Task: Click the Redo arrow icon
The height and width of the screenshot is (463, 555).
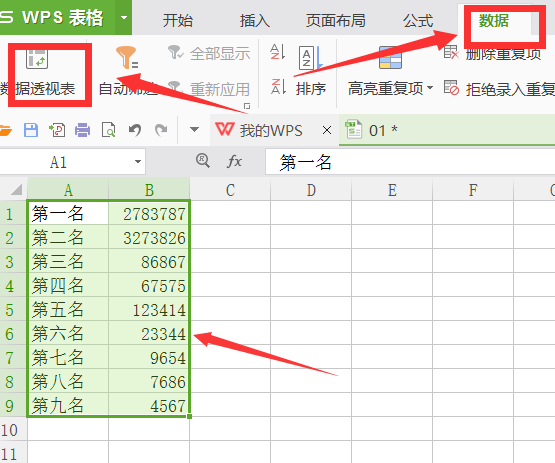Action: pos(161,130)
